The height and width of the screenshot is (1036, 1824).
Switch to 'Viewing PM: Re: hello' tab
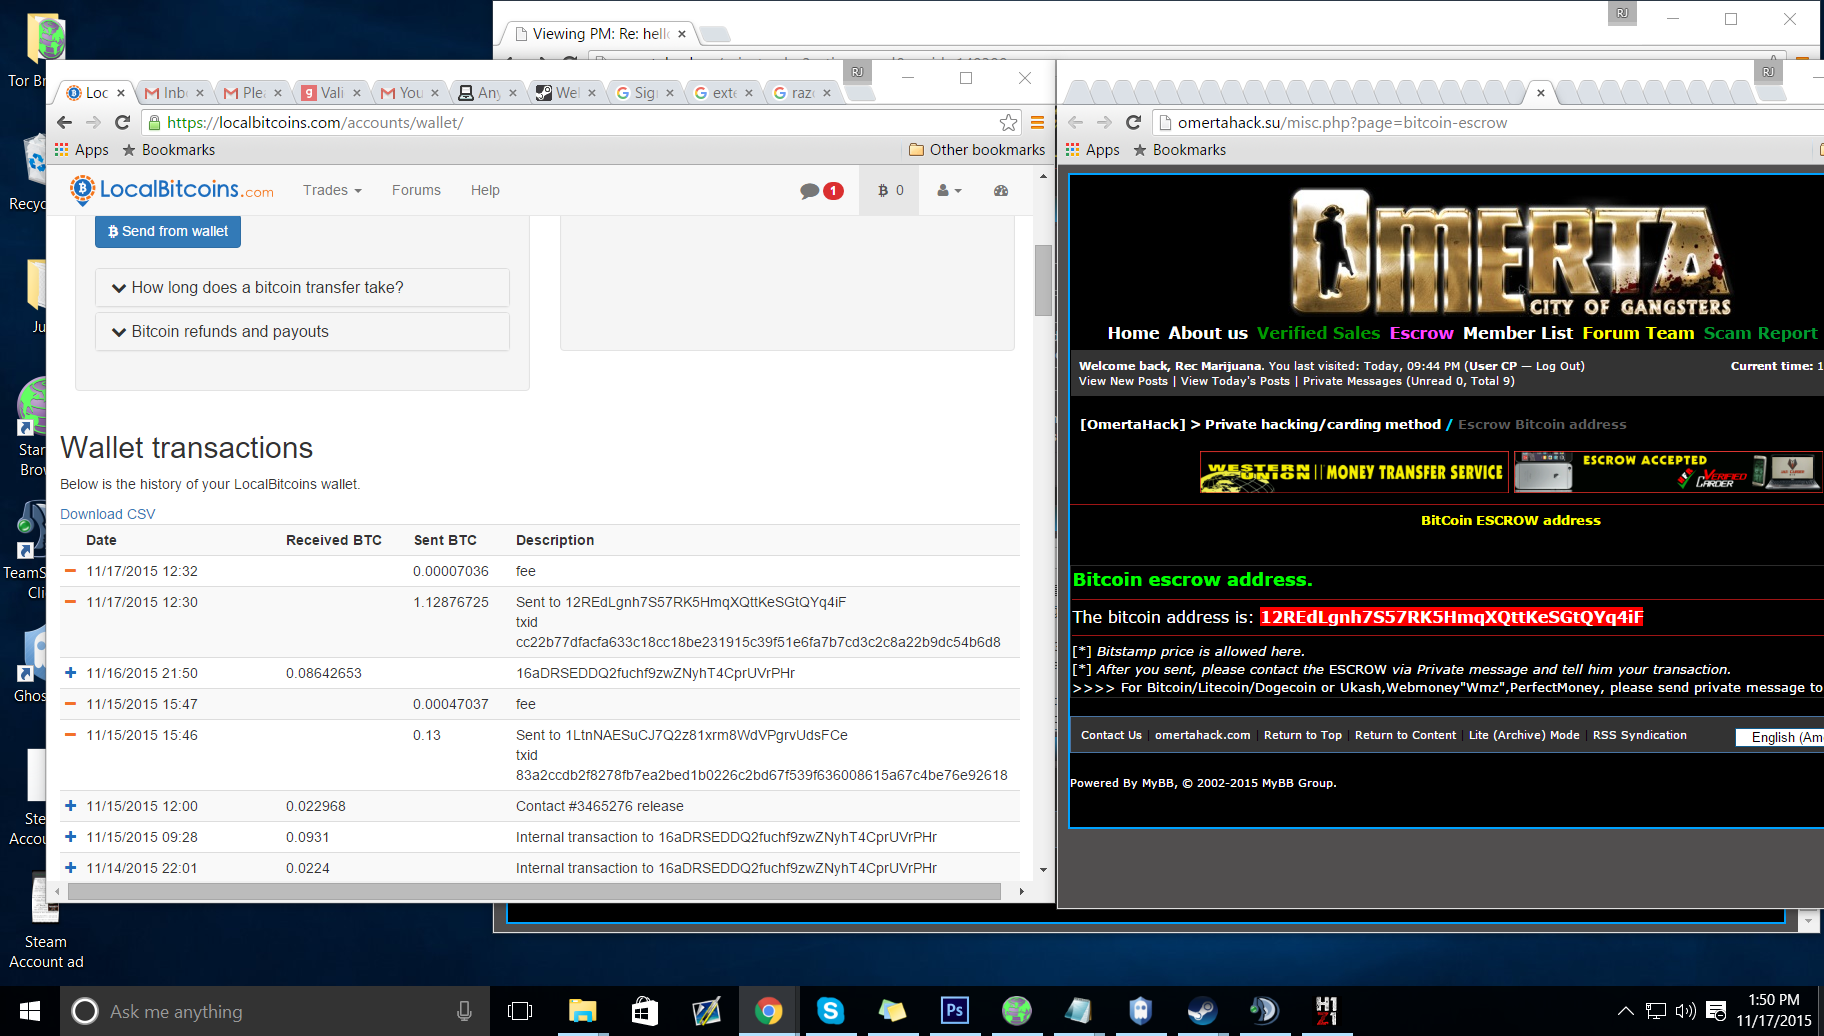coord(600,34)
